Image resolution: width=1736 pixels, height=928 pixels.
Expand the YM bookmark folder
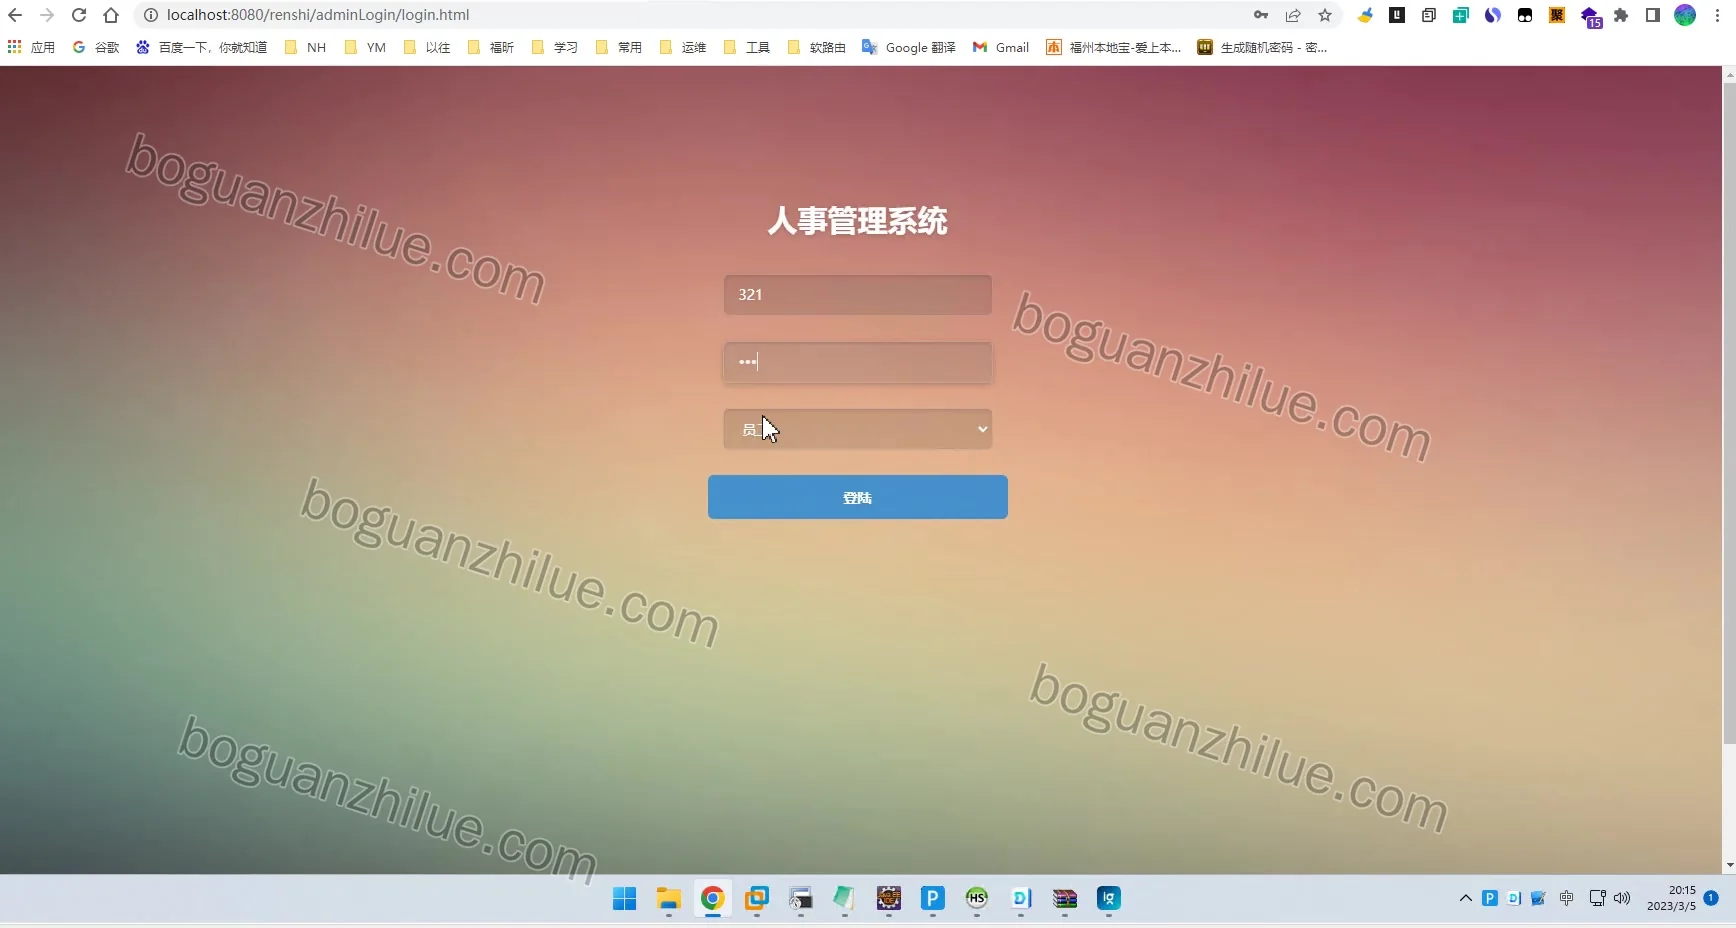tap(365, 47)
